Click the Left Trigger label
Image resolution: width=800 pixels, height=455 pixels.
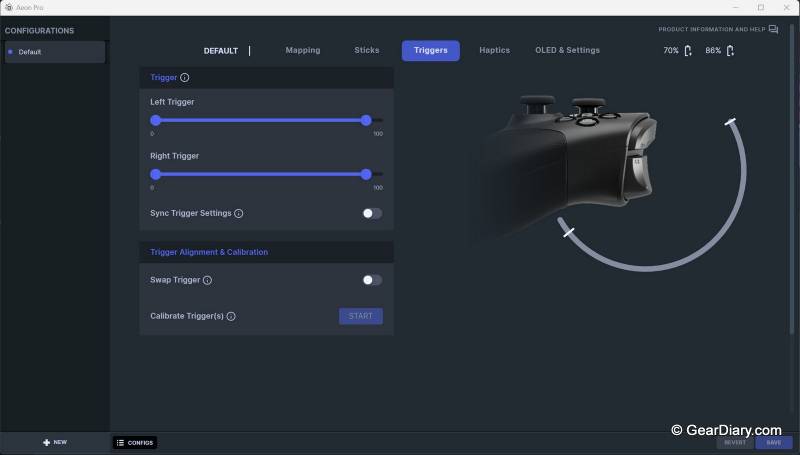pos(172,102)
